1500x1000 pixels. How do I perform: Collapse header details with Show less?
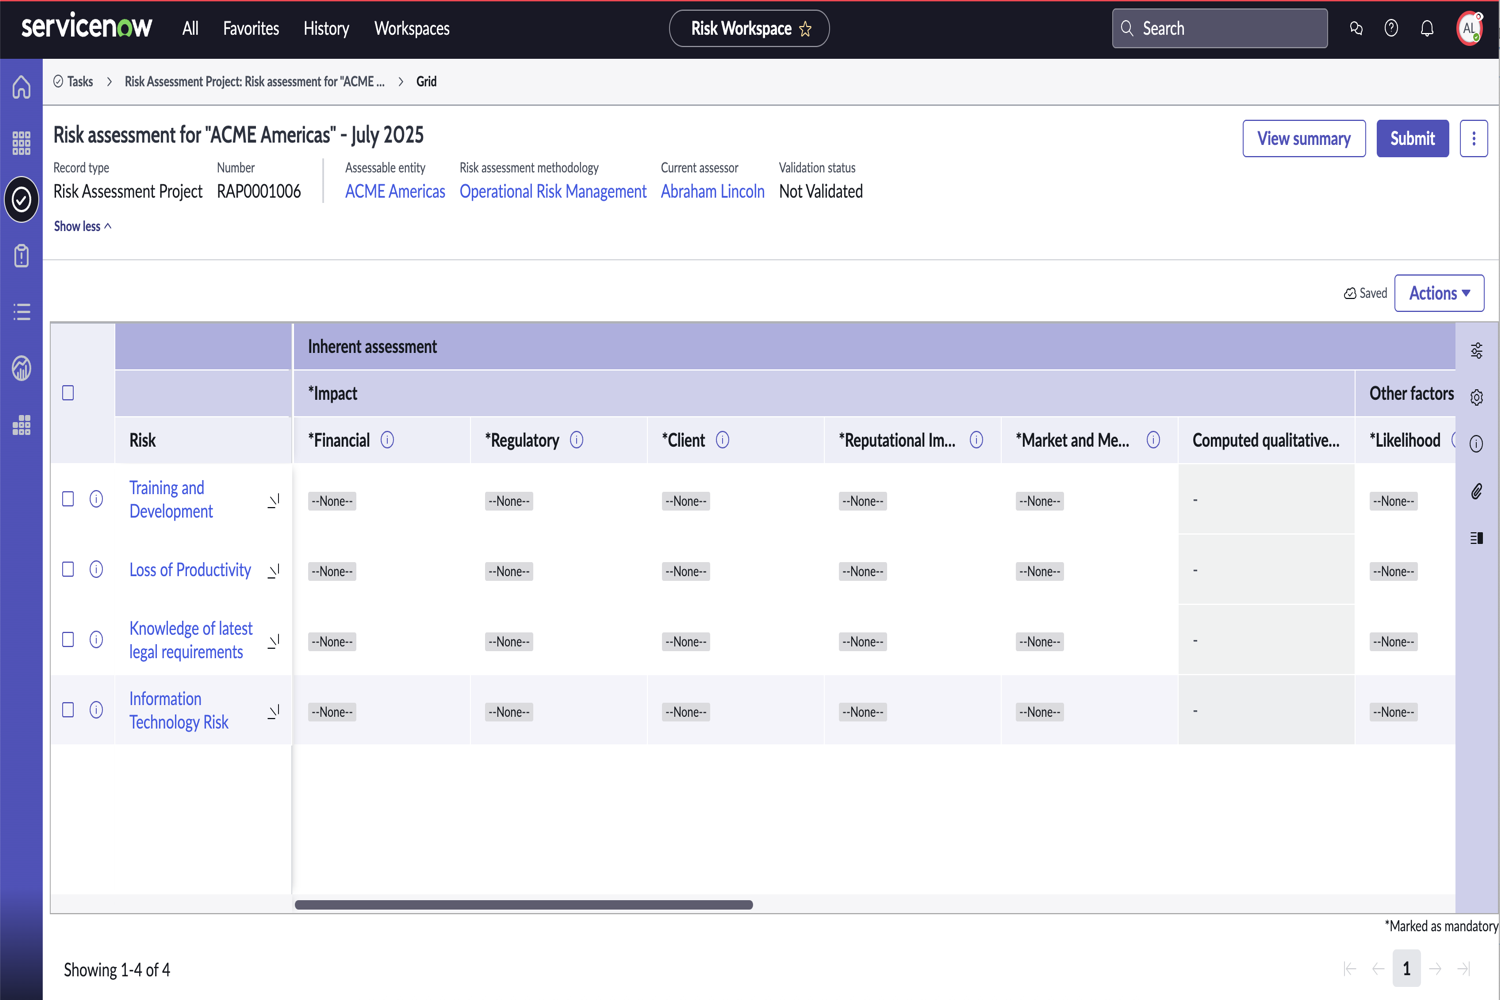[82, 227]
